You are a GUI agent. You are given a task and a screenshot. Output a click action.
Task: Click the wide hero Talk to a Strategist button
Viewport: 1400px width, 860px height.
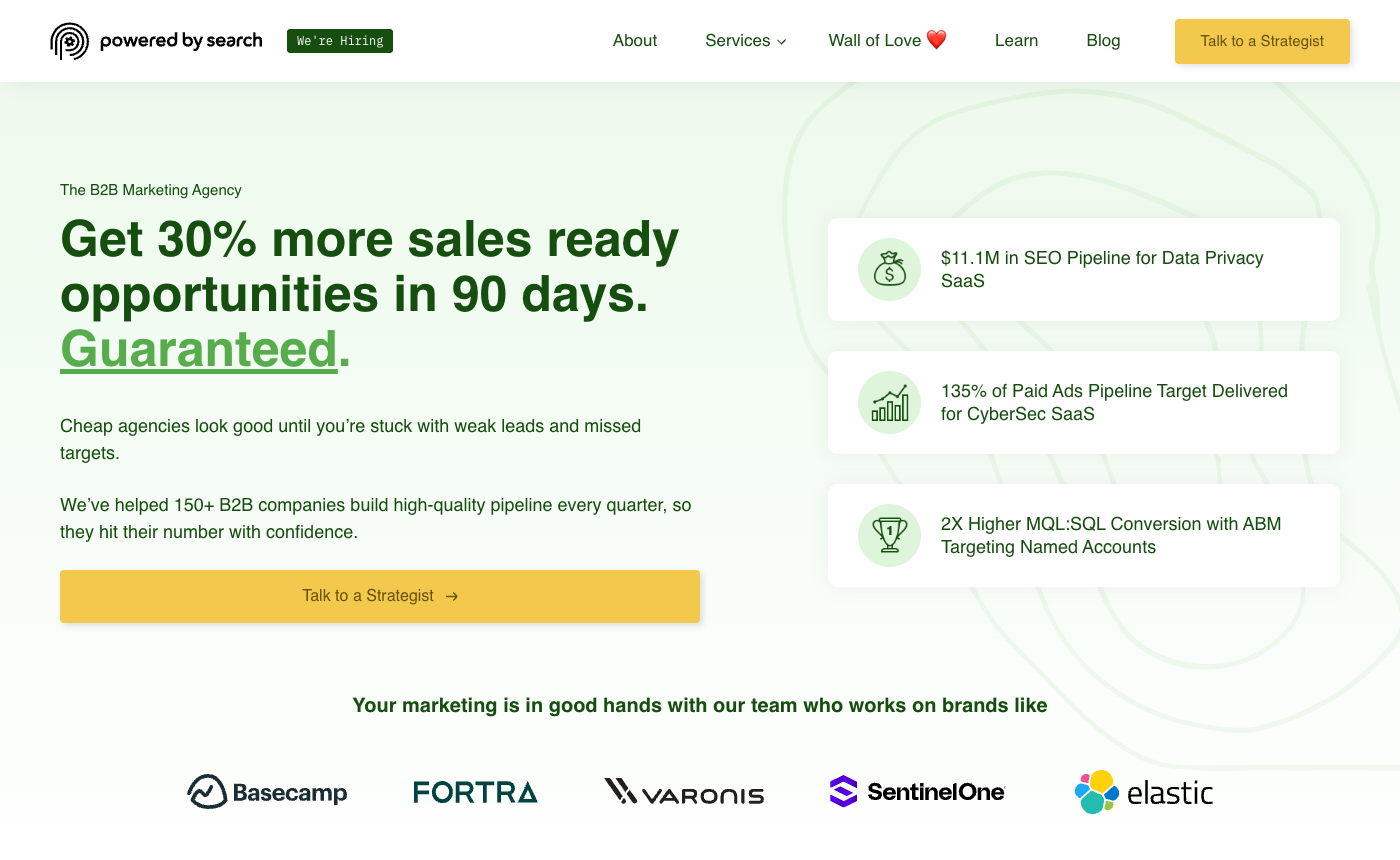pos(380,596)
